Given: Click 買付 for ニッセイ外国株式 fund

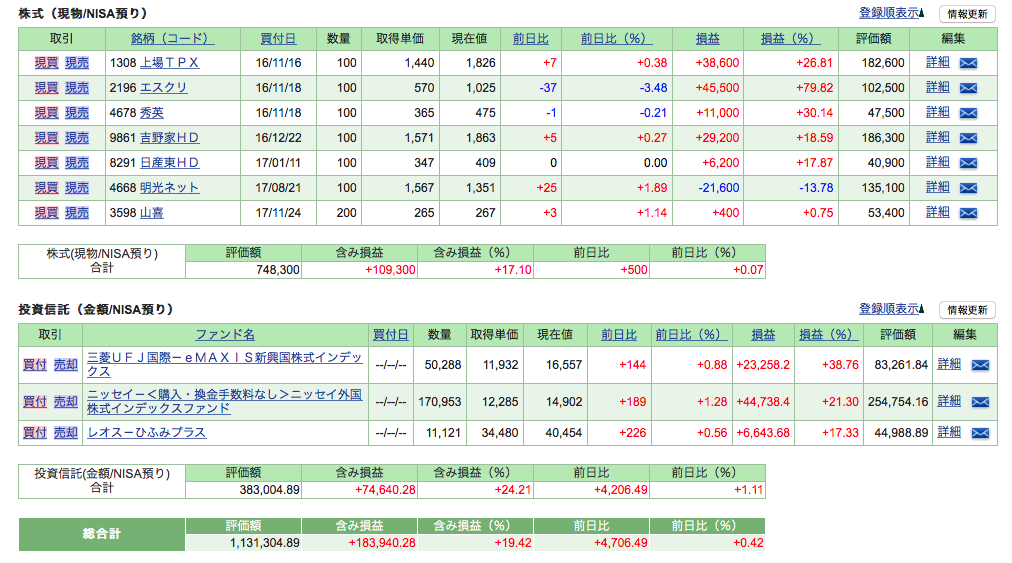Looking at the screenshot, I should [35, 402].
